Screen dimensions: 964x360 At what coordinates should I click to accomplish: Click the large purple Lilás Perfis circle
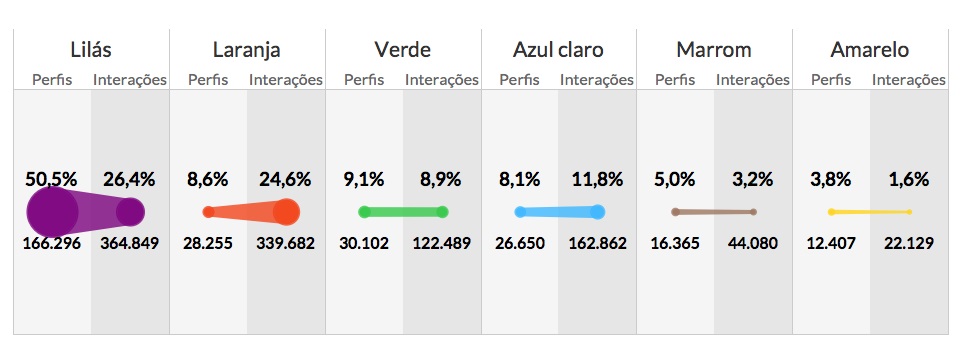[53, 212]
